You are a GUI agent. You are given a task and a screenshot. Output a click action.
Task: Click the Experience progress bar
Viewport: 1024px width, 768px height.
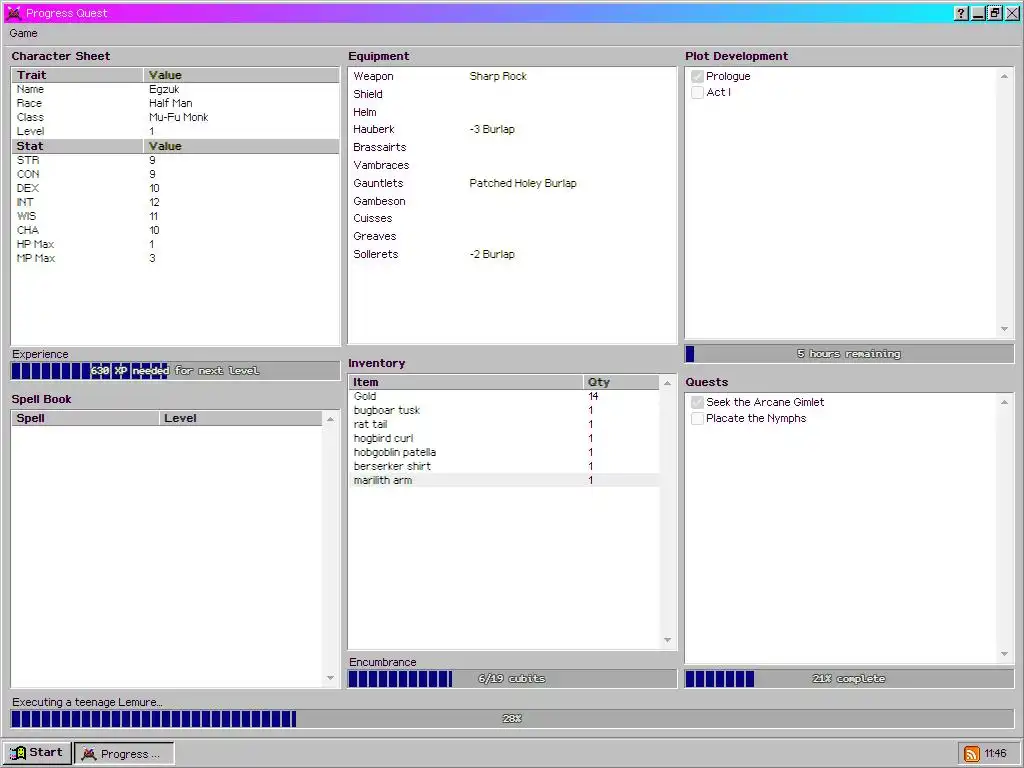coord(175,371)
